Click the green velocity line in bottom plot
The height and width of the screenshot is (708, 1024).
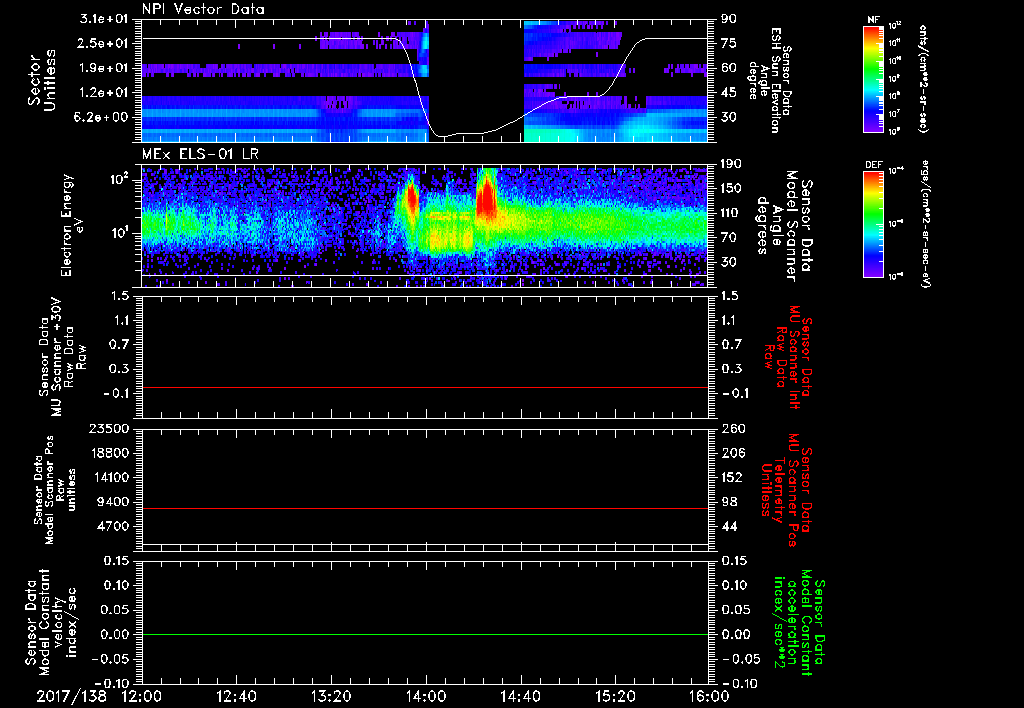[425, 634]
